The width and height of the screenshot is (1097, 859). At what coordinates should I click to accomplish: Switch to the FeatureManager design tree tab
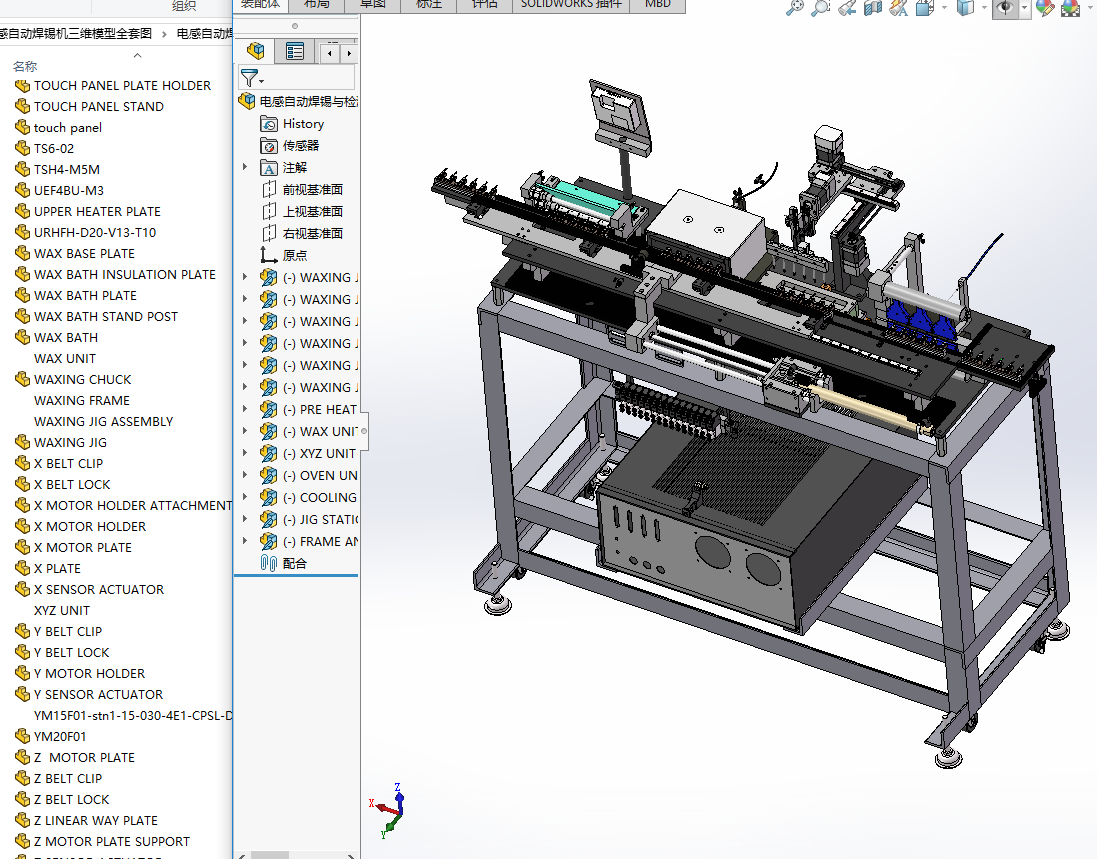pos(256,51)
